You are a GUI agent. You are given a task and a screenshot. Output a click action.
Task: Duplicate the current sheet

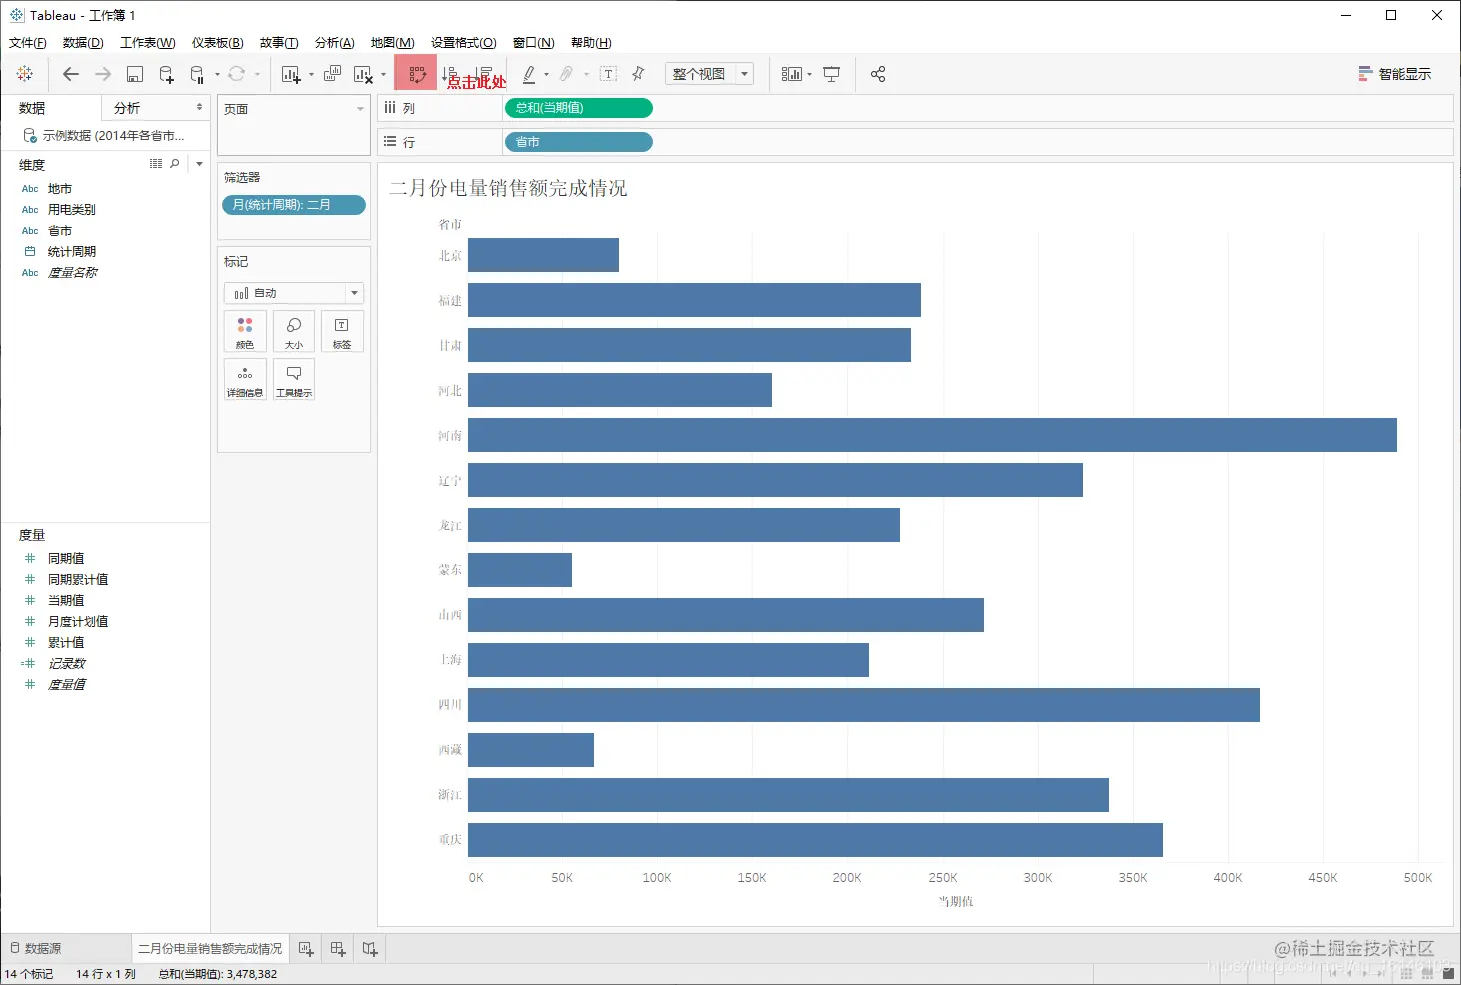tap(332, 74)
